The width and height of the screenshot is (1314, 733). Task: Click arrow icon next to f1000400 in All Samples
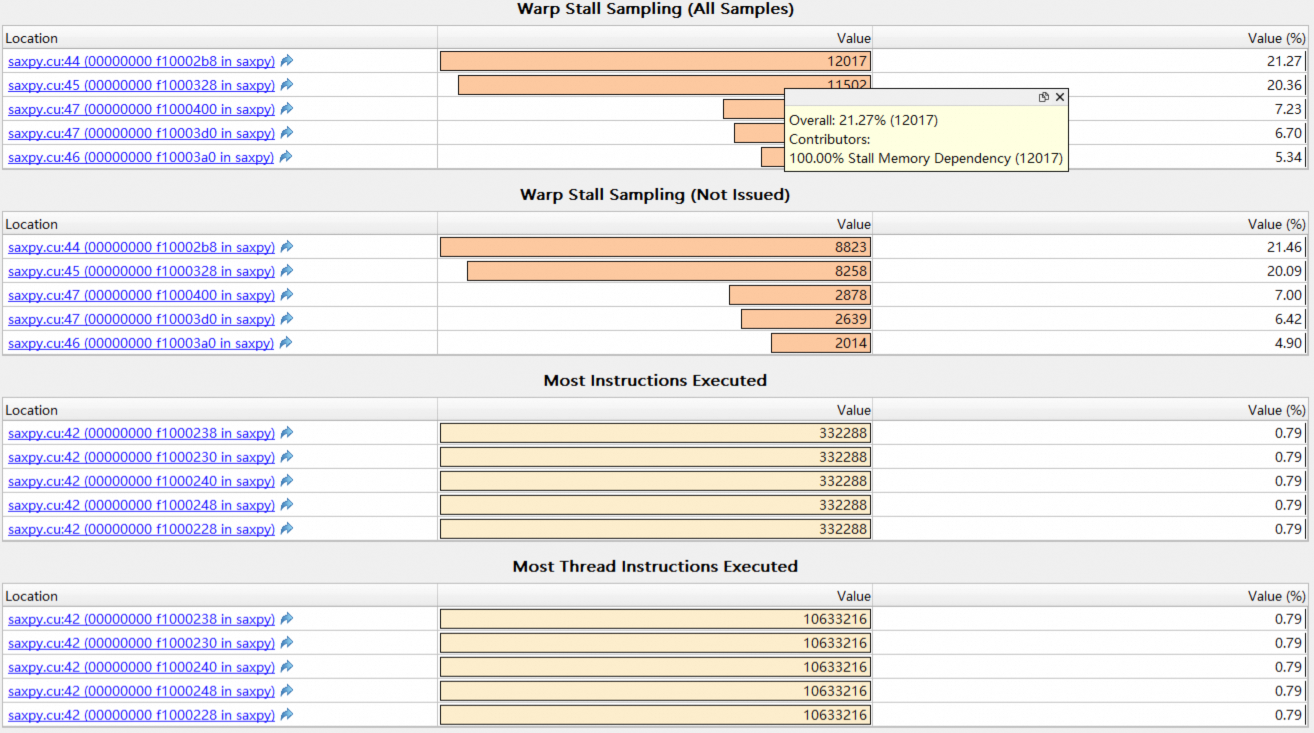tap(287, 109)
